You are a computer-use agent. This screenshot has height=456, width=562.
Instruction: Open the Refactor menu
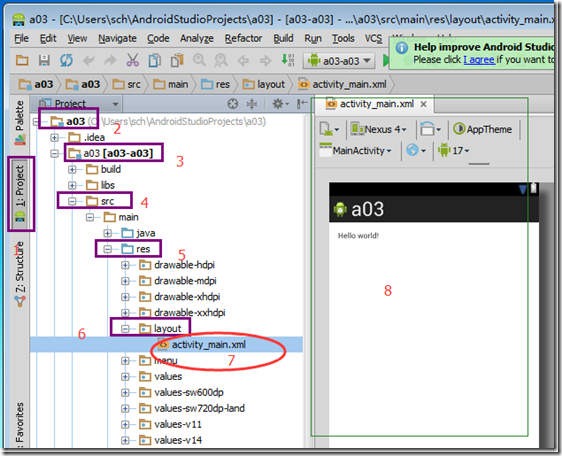click(x=243, y=38)
